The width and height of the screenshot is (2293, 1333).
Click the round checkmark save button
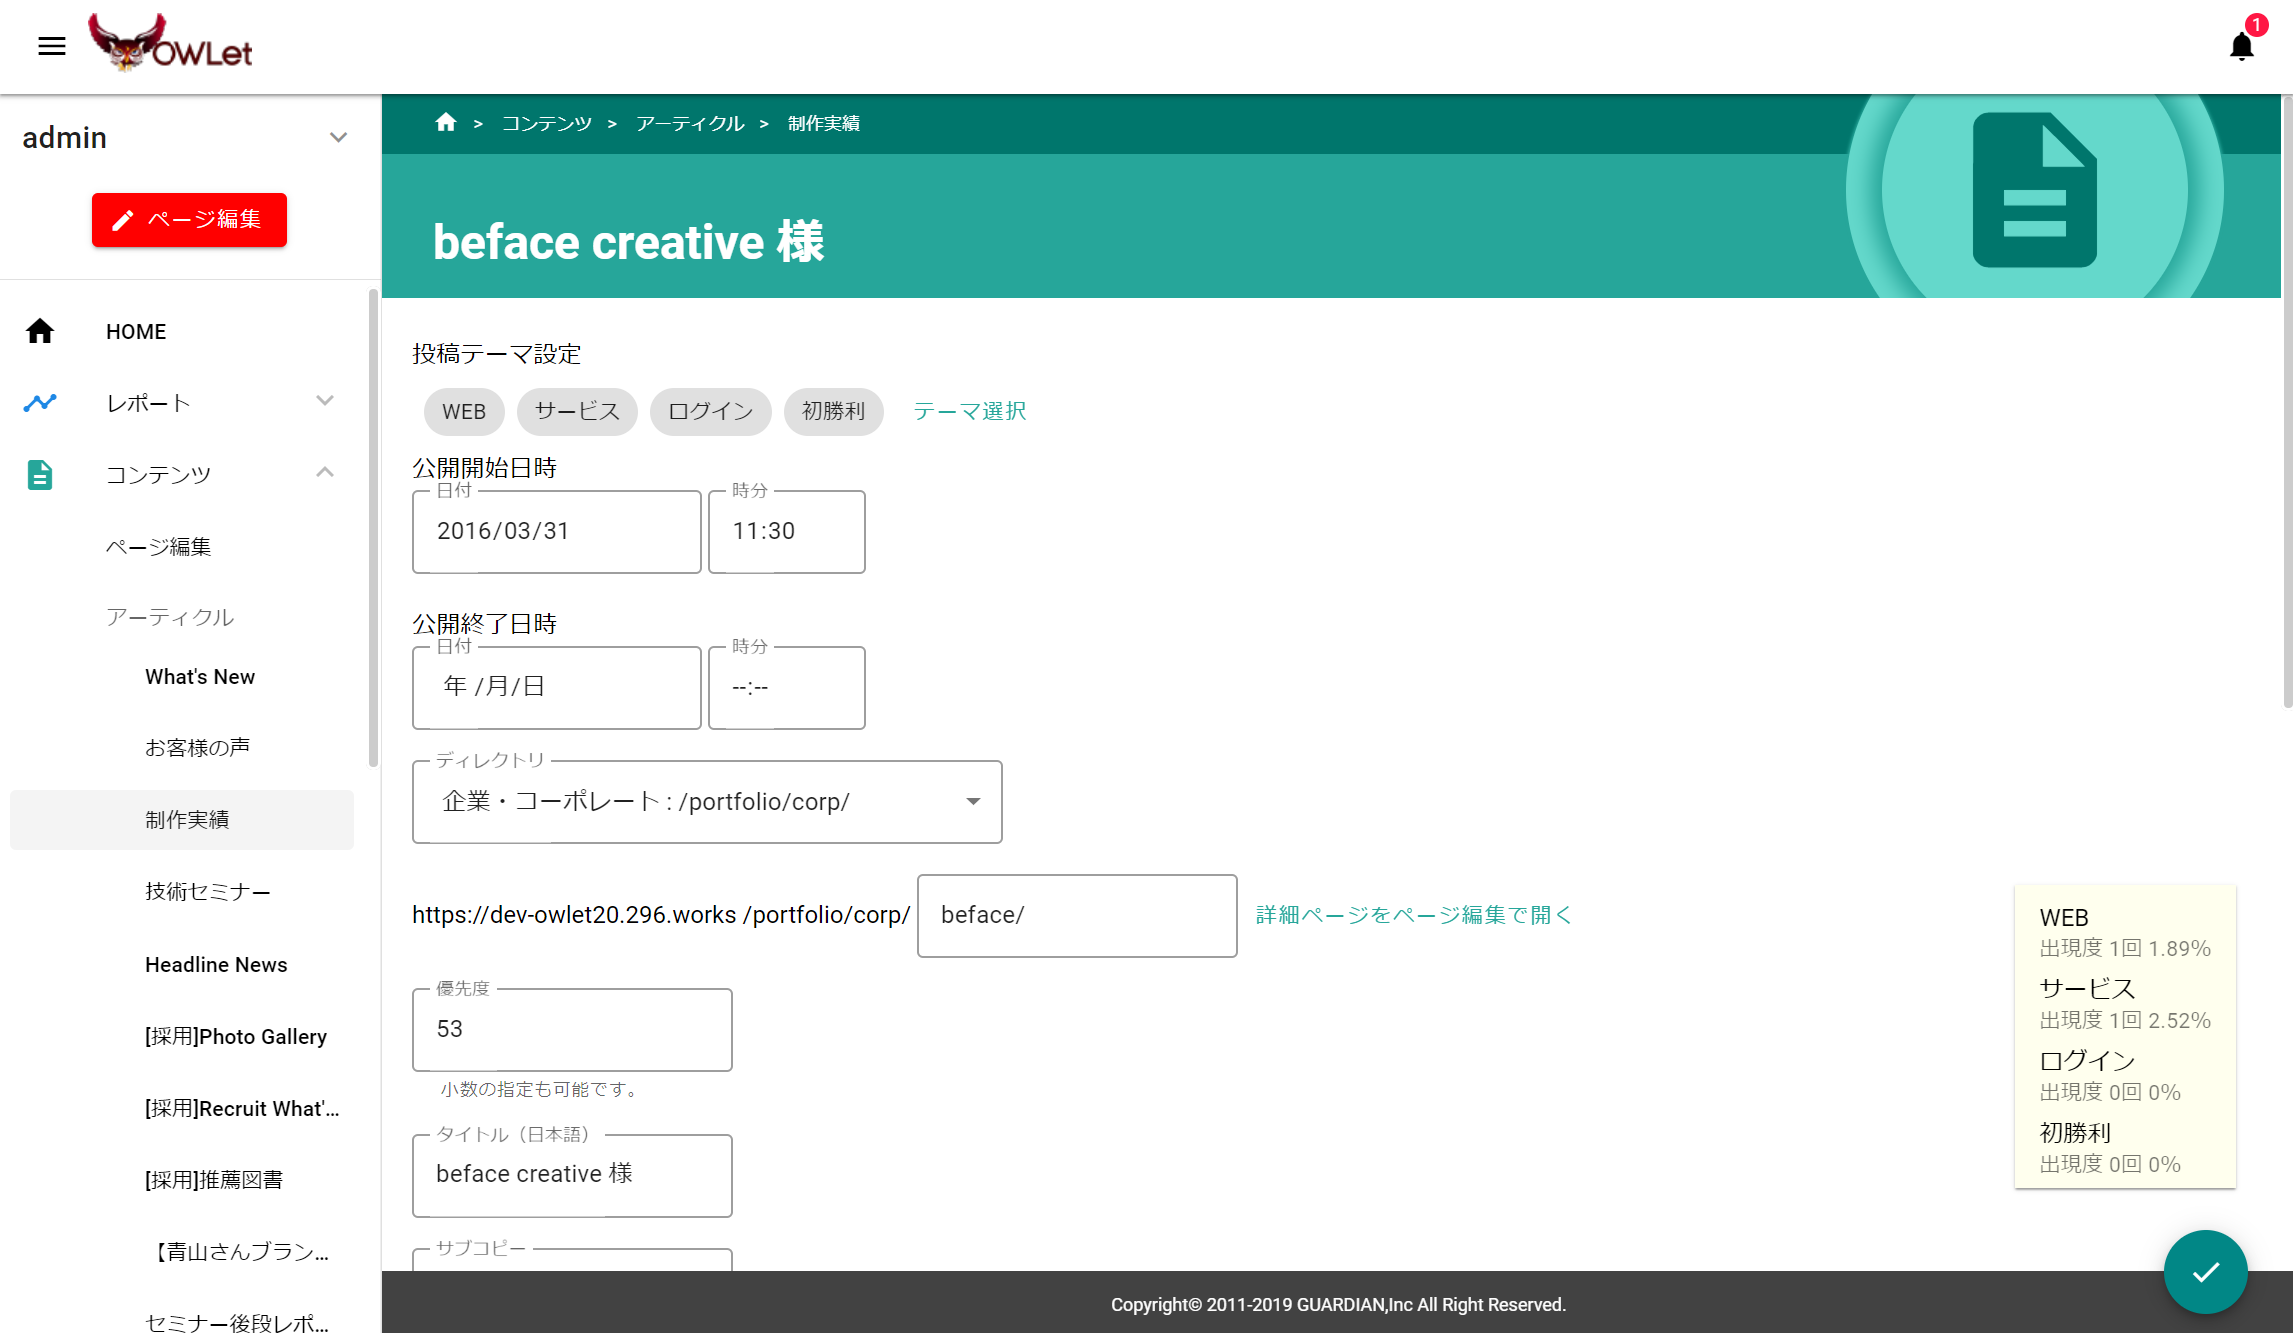(2205, 1271)
